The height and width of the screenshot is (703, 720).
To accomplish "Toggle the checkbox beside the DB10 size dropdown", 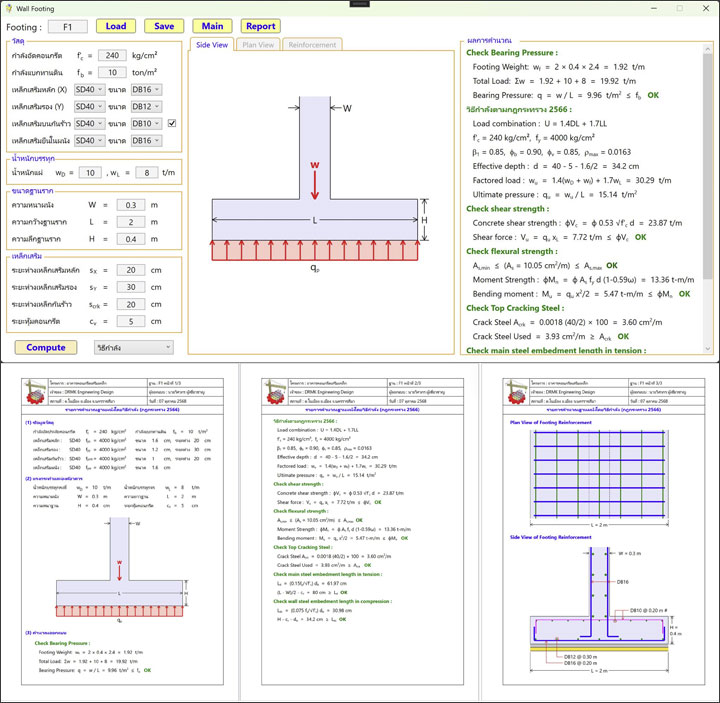I will pos(172,123).
